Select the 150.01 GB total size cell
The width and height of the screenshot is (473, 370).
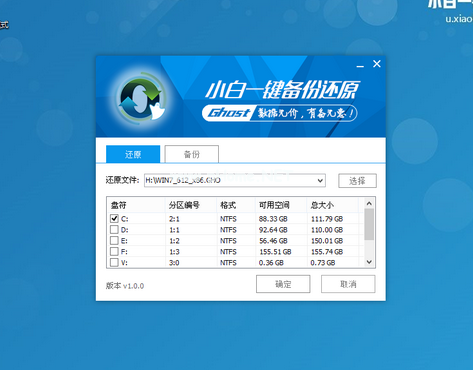(327, 241)
